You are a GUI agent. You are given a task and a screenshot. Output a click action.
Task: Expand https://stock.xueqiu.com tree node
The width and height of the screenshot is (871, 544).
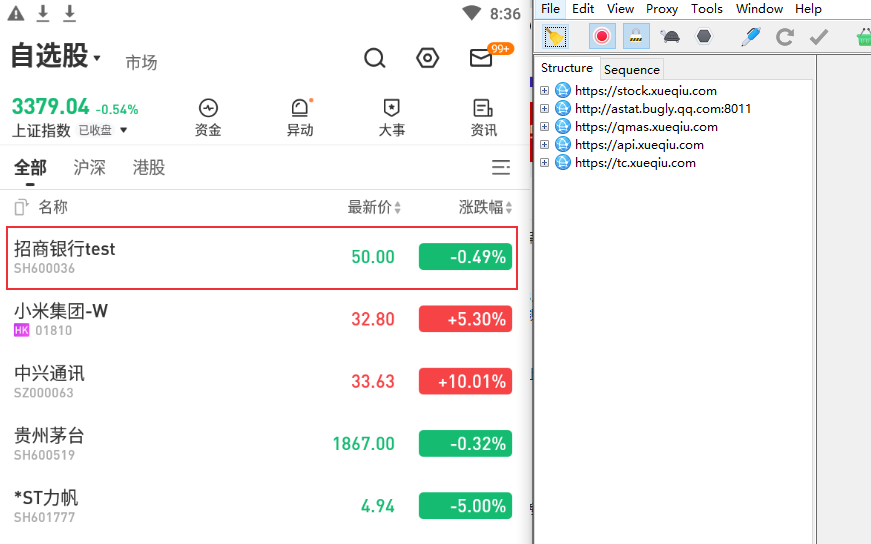point(544,91)
